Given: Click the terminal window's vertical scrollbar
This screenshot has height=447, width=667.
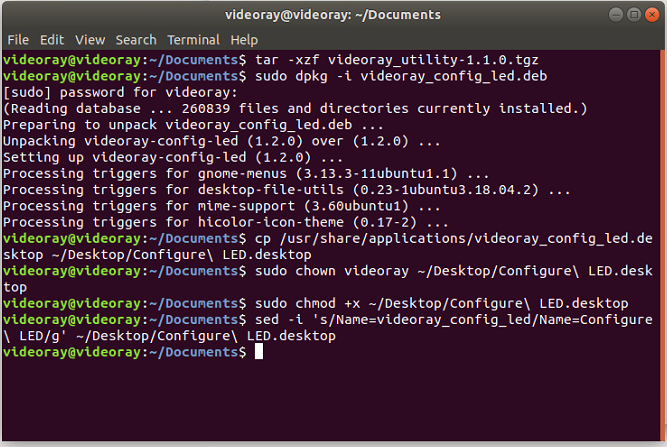Looking at the screenshot, I should [663, 245].
